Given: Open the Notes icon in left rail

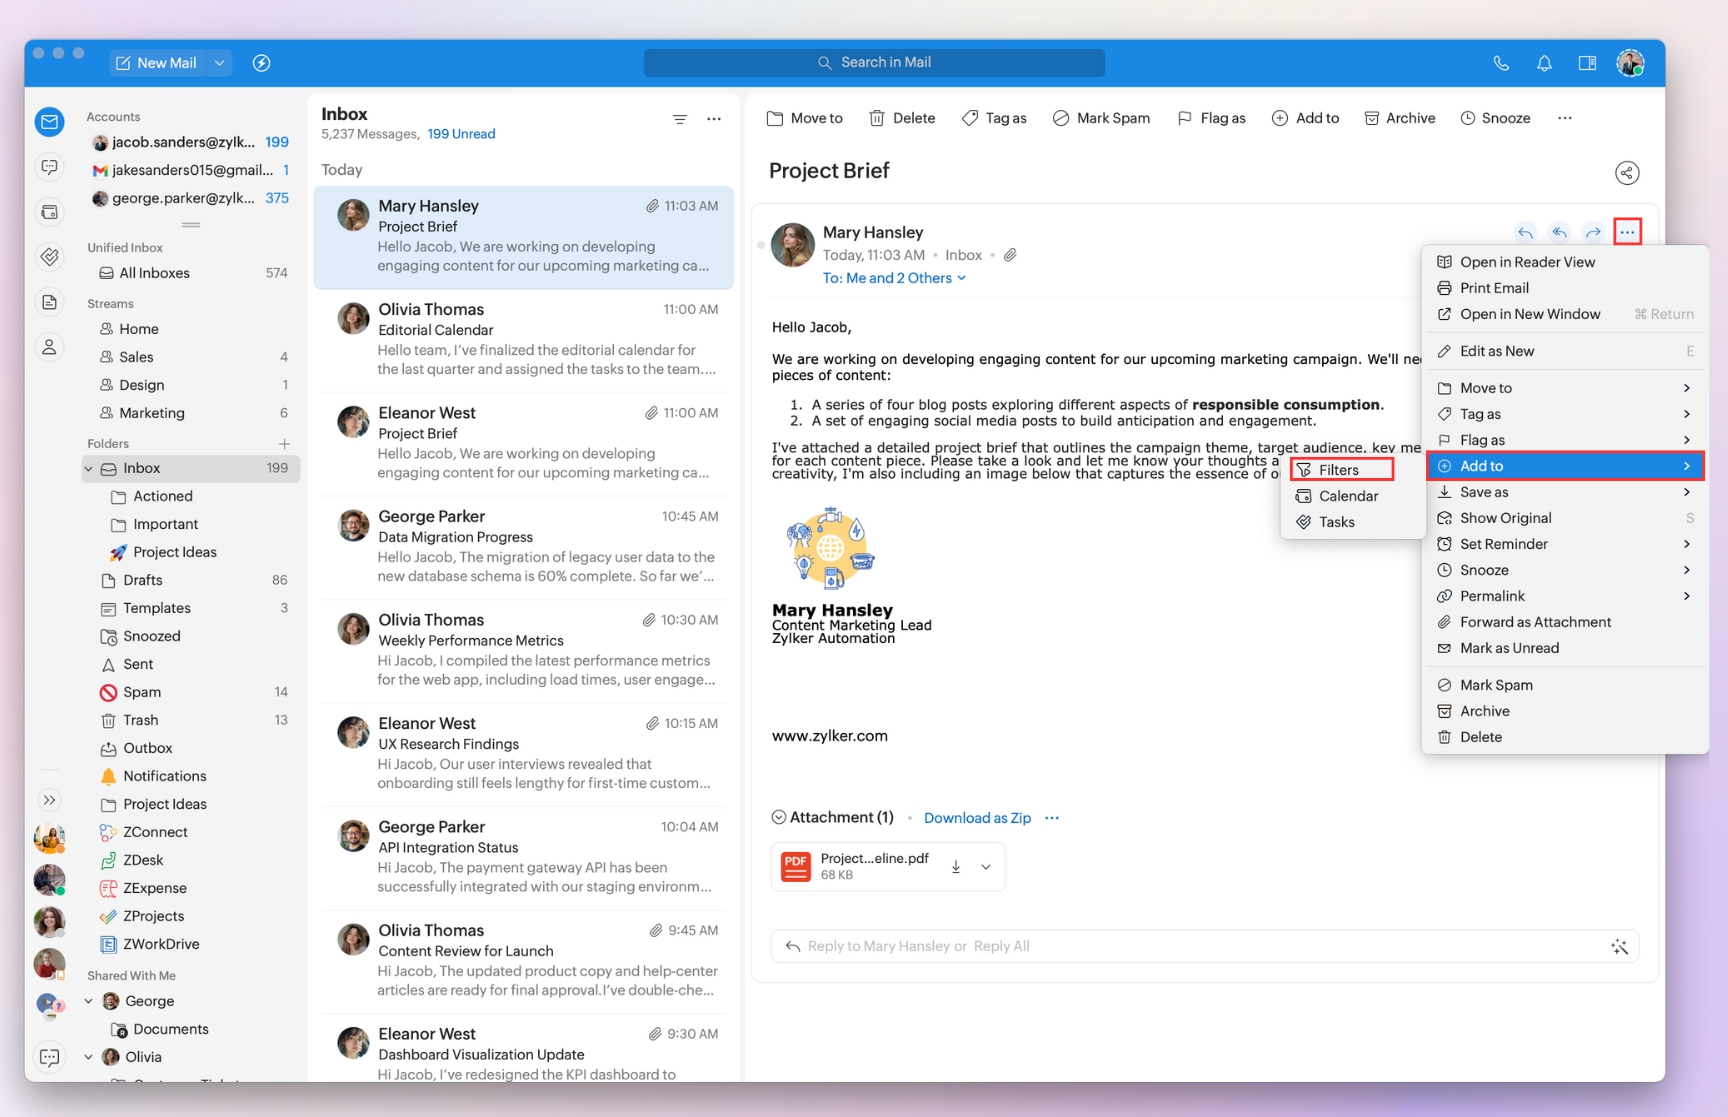Looking at the screenshot, I should [x=49, y=302].
